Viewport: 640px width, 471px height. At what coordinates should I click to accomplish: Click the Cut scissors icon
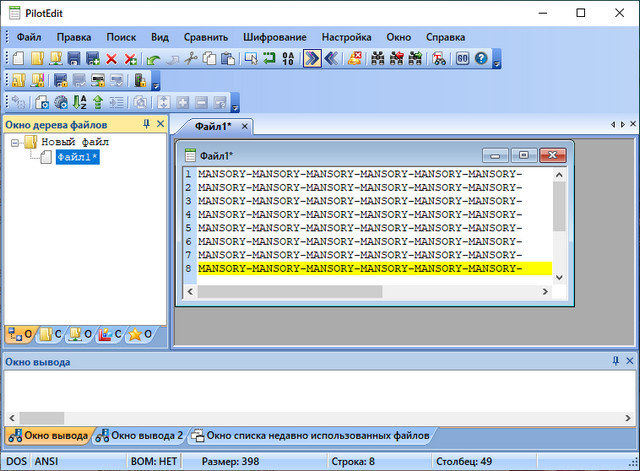191,59
